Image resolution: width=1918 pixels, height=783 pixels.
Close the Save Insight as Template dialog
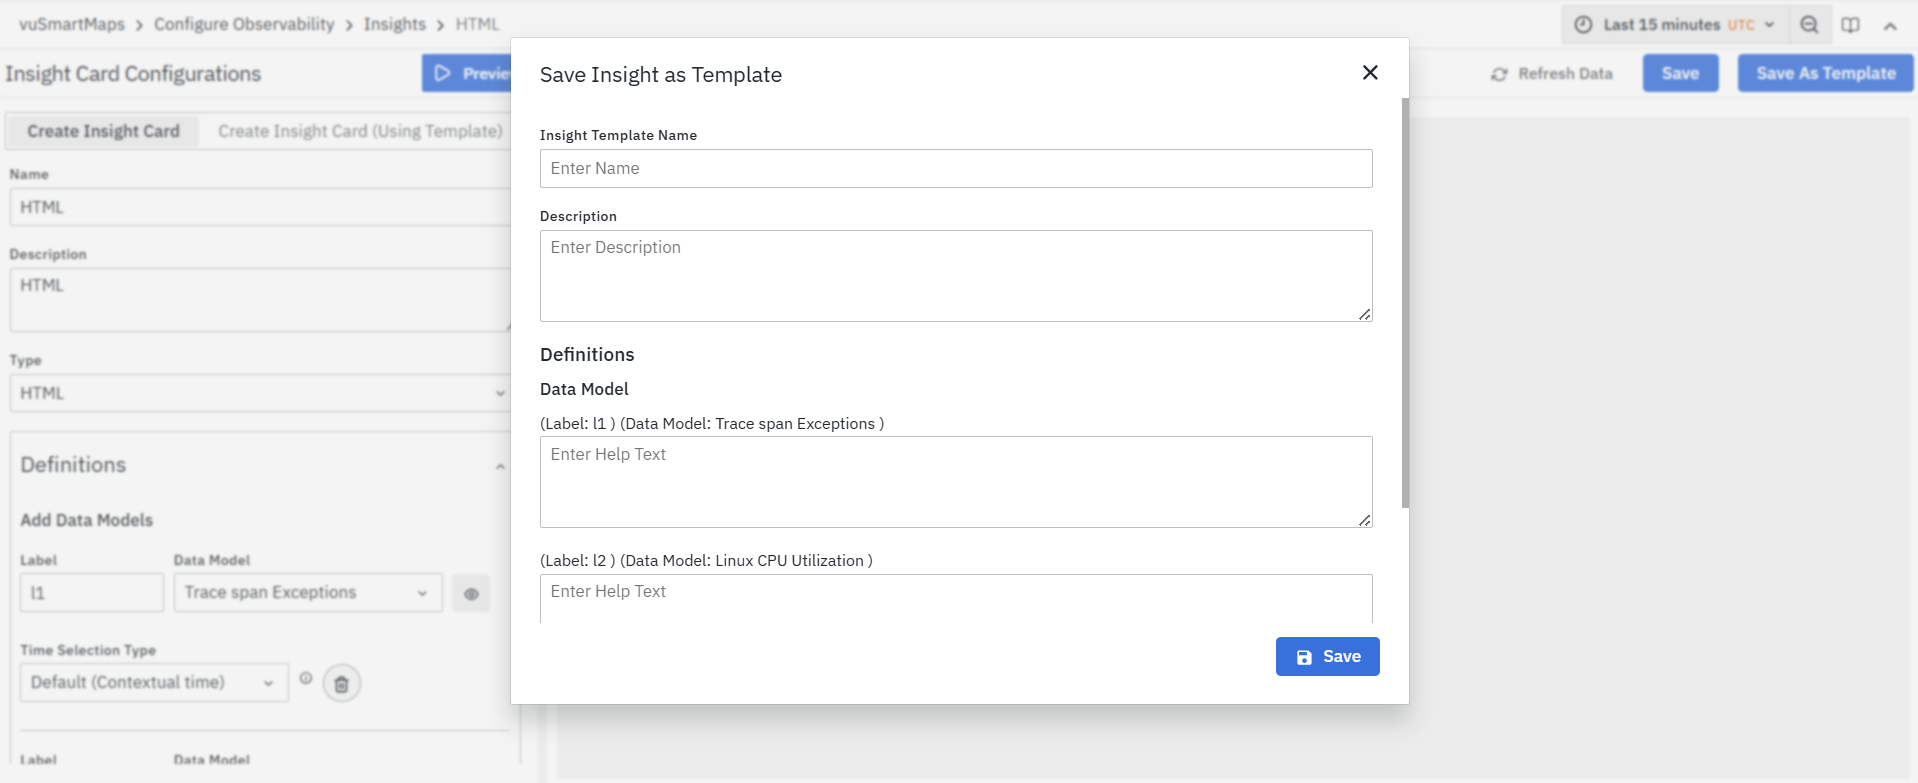coord(1370,73)
